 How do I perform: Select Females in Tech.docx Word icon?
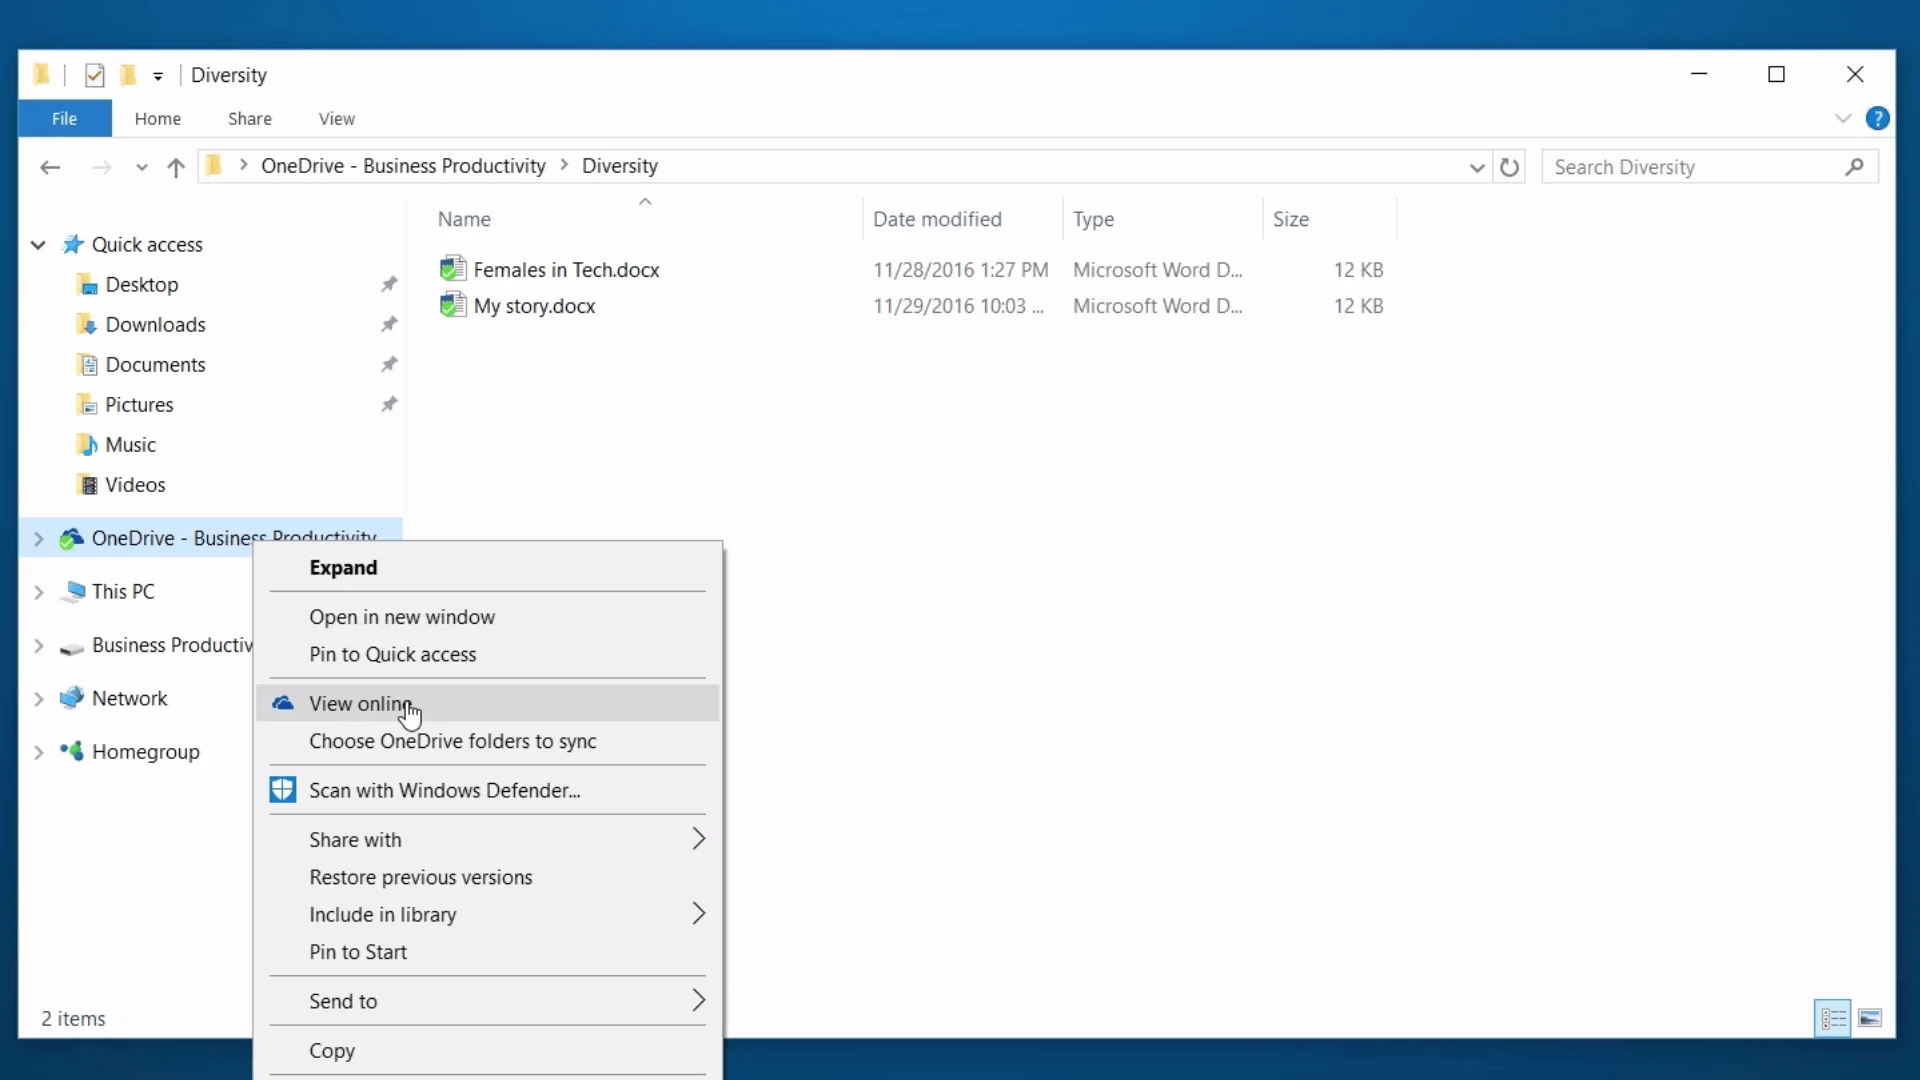pyautogui.click(x=453, y=269)
